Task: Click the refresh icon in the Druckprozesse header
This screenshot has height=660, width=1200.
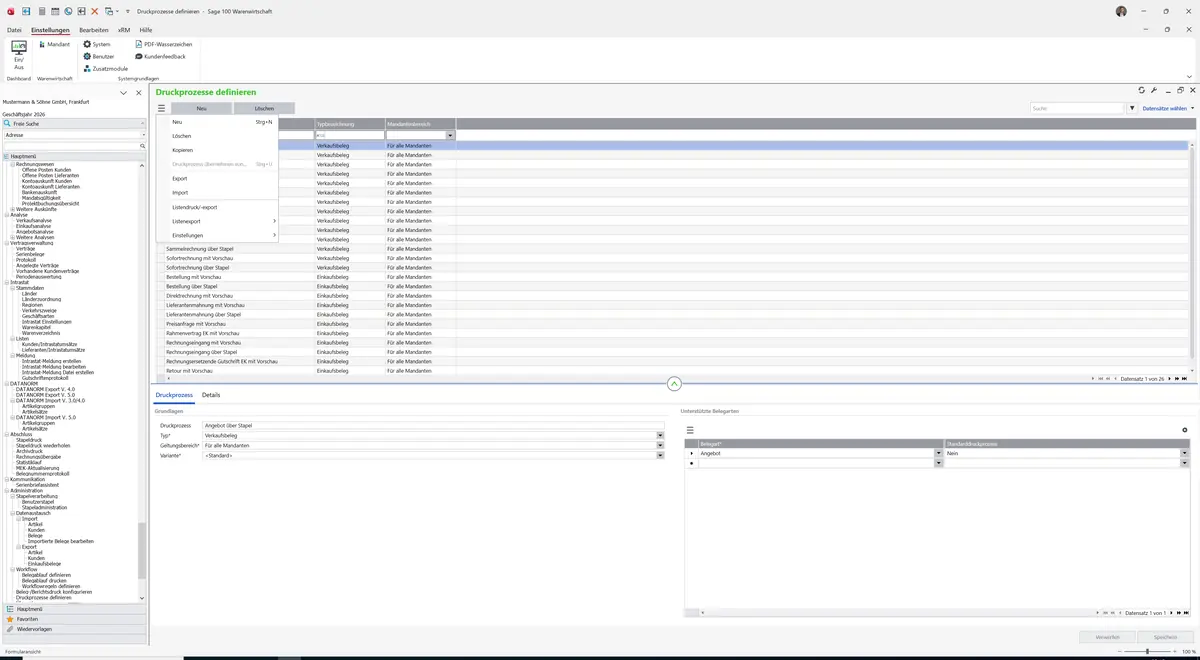Action: [x=1141, y=90]
